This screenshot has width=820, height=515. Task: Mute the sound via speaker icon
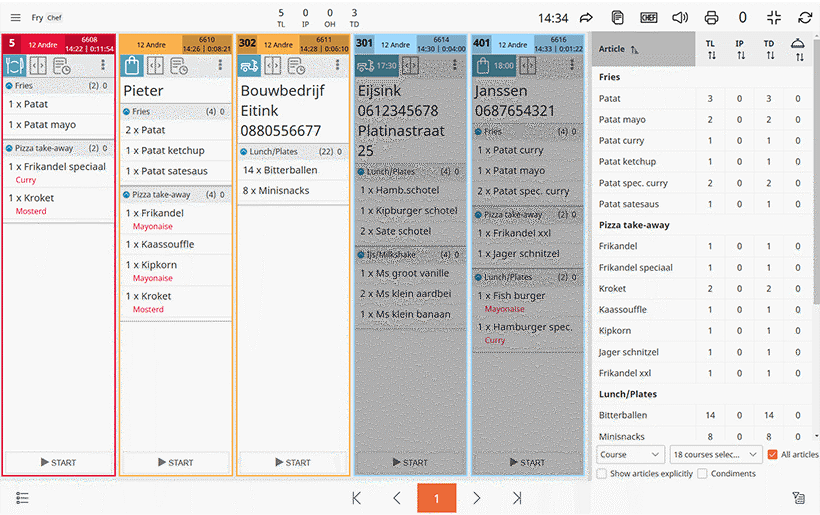(x=680, y=17)
